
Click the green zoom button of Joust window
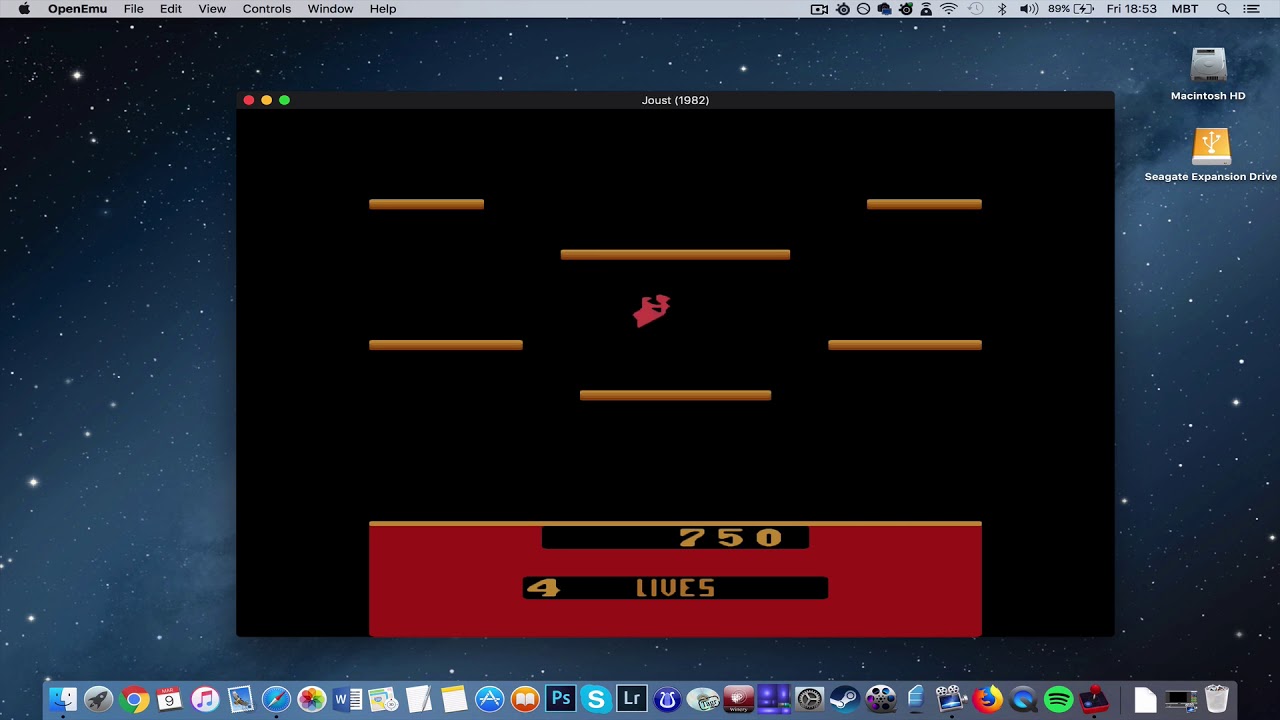pos(284,100)
